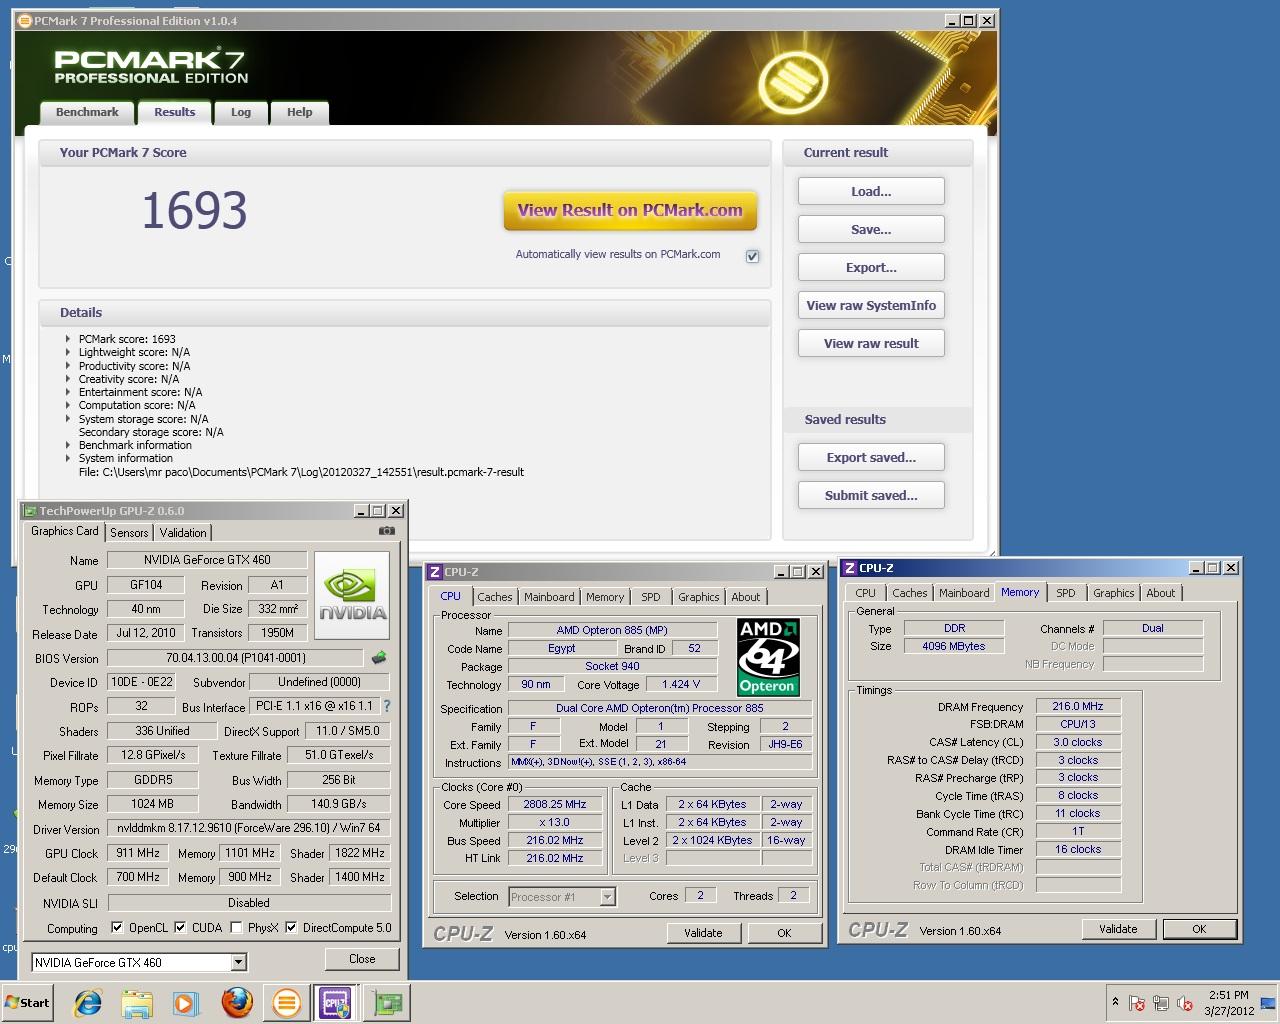
Task: Click the Memory CPU-Z window title icon
Action: click(x=850, y=568)
